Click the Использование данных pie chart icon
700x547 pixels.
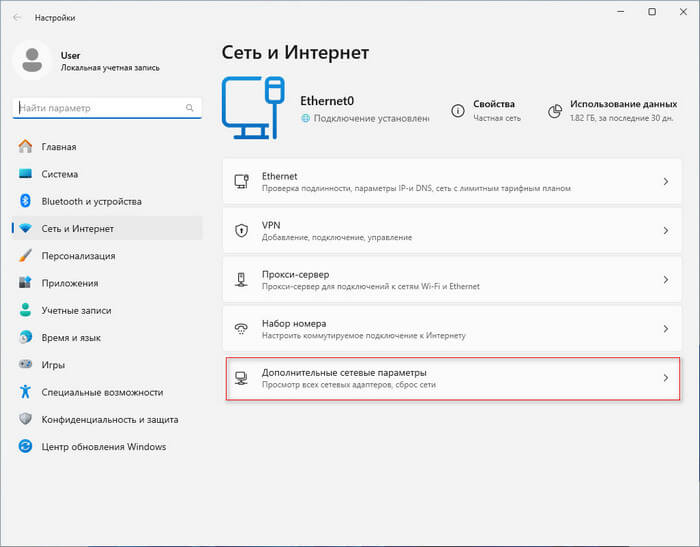point(554,110)
